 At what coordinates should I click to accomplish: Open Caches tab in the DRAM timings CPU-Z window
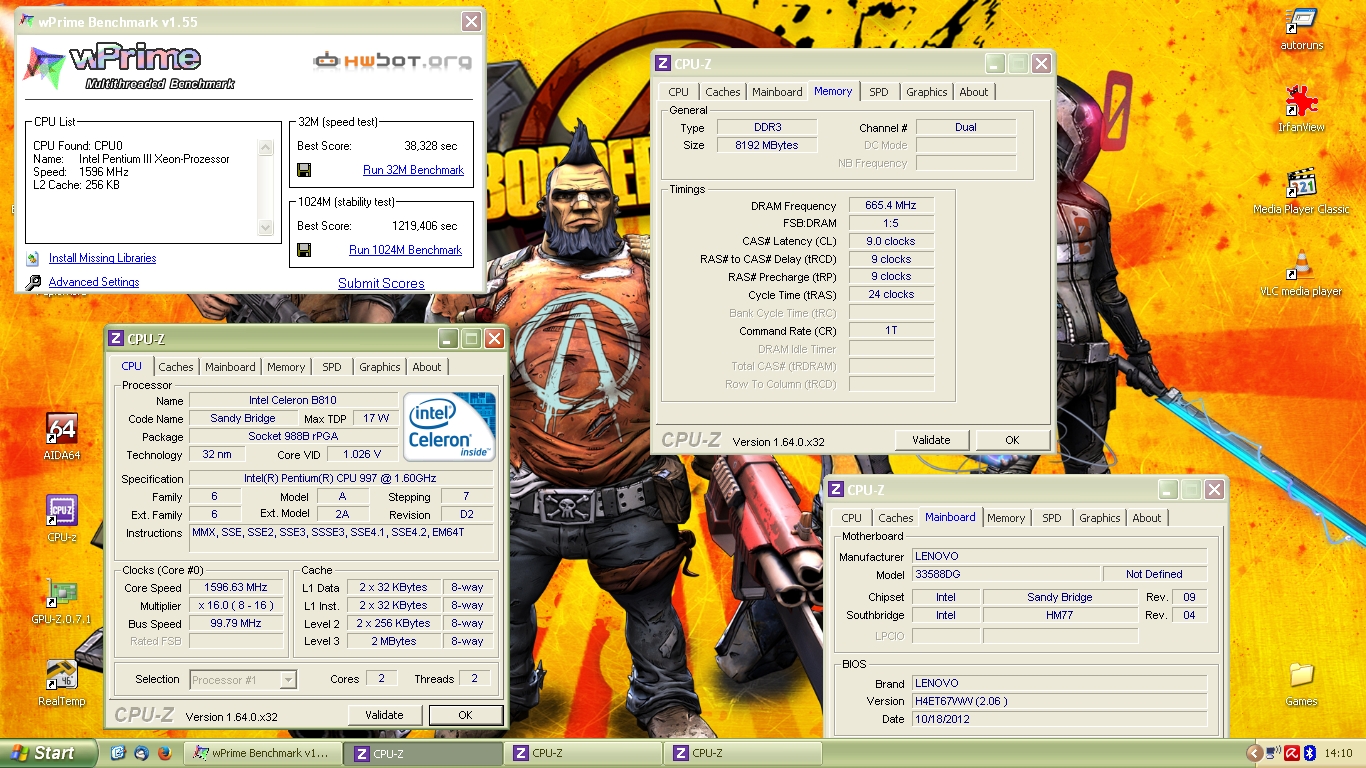723,92
